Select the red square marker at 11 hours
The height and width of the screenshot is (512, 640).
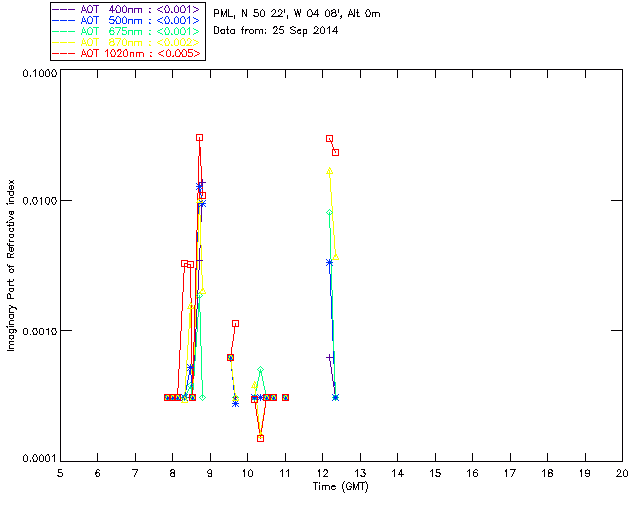coord(285,397)
